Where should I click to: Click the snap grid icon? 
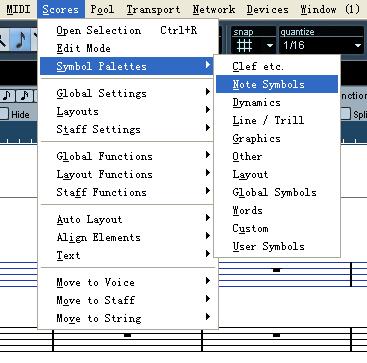(x=244, y=45)
